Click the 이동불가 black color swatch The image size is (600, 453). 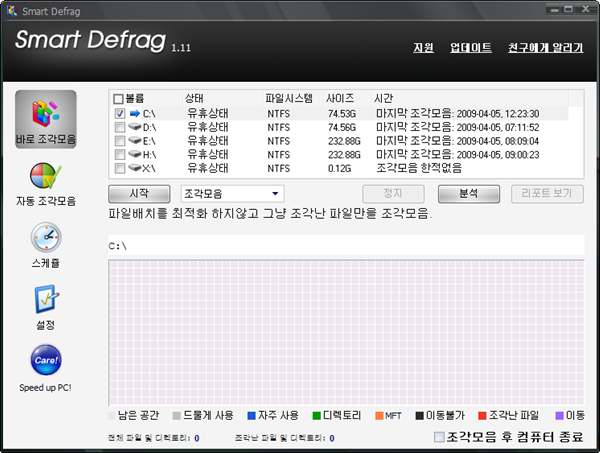tap(419, 416)
